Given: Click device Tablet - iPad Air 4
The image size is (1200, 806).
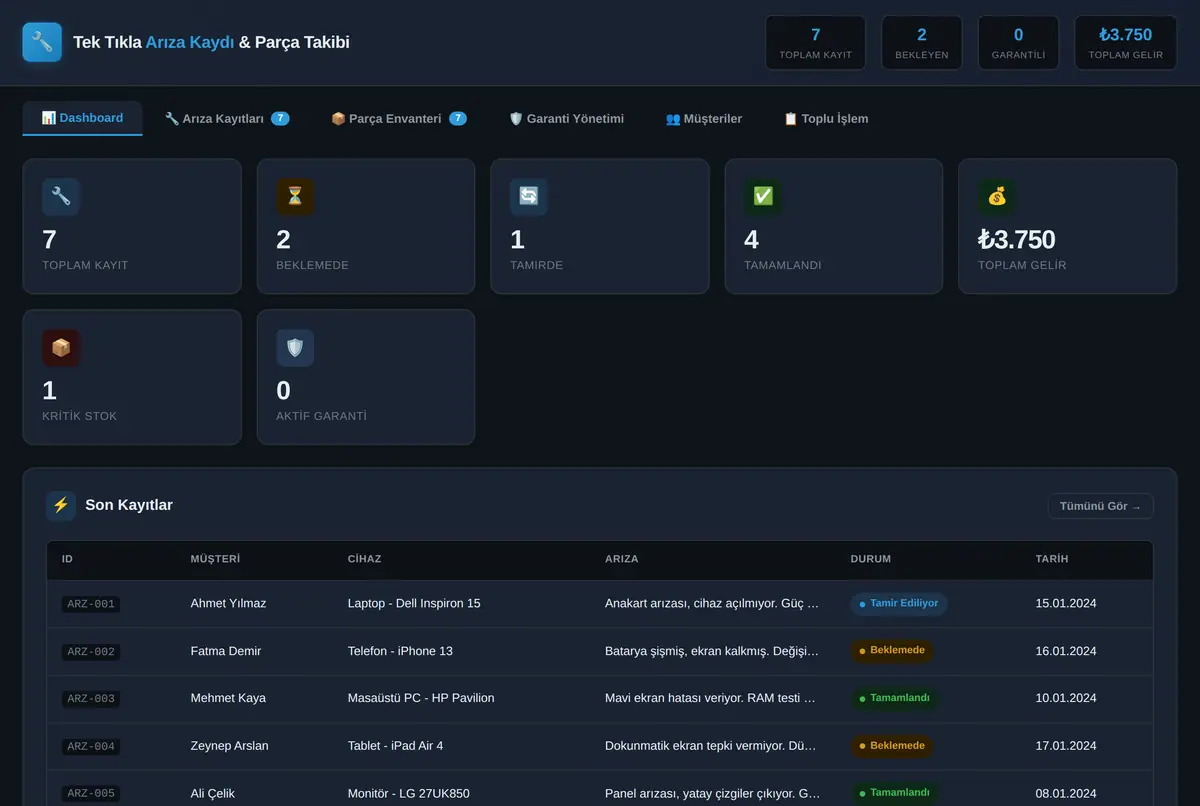Looking at the screenshot, I should (395, 746).
